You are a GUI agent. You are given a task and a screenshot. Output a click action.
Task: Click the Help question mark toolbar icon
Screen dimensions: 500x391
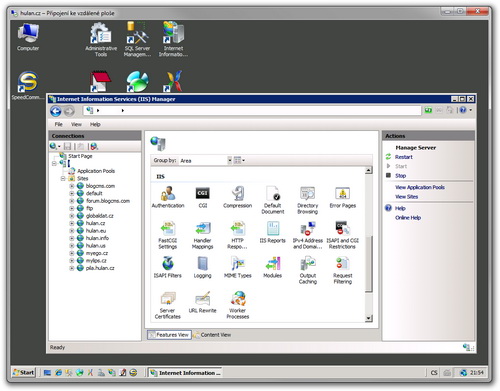click(x=463, y=110)
